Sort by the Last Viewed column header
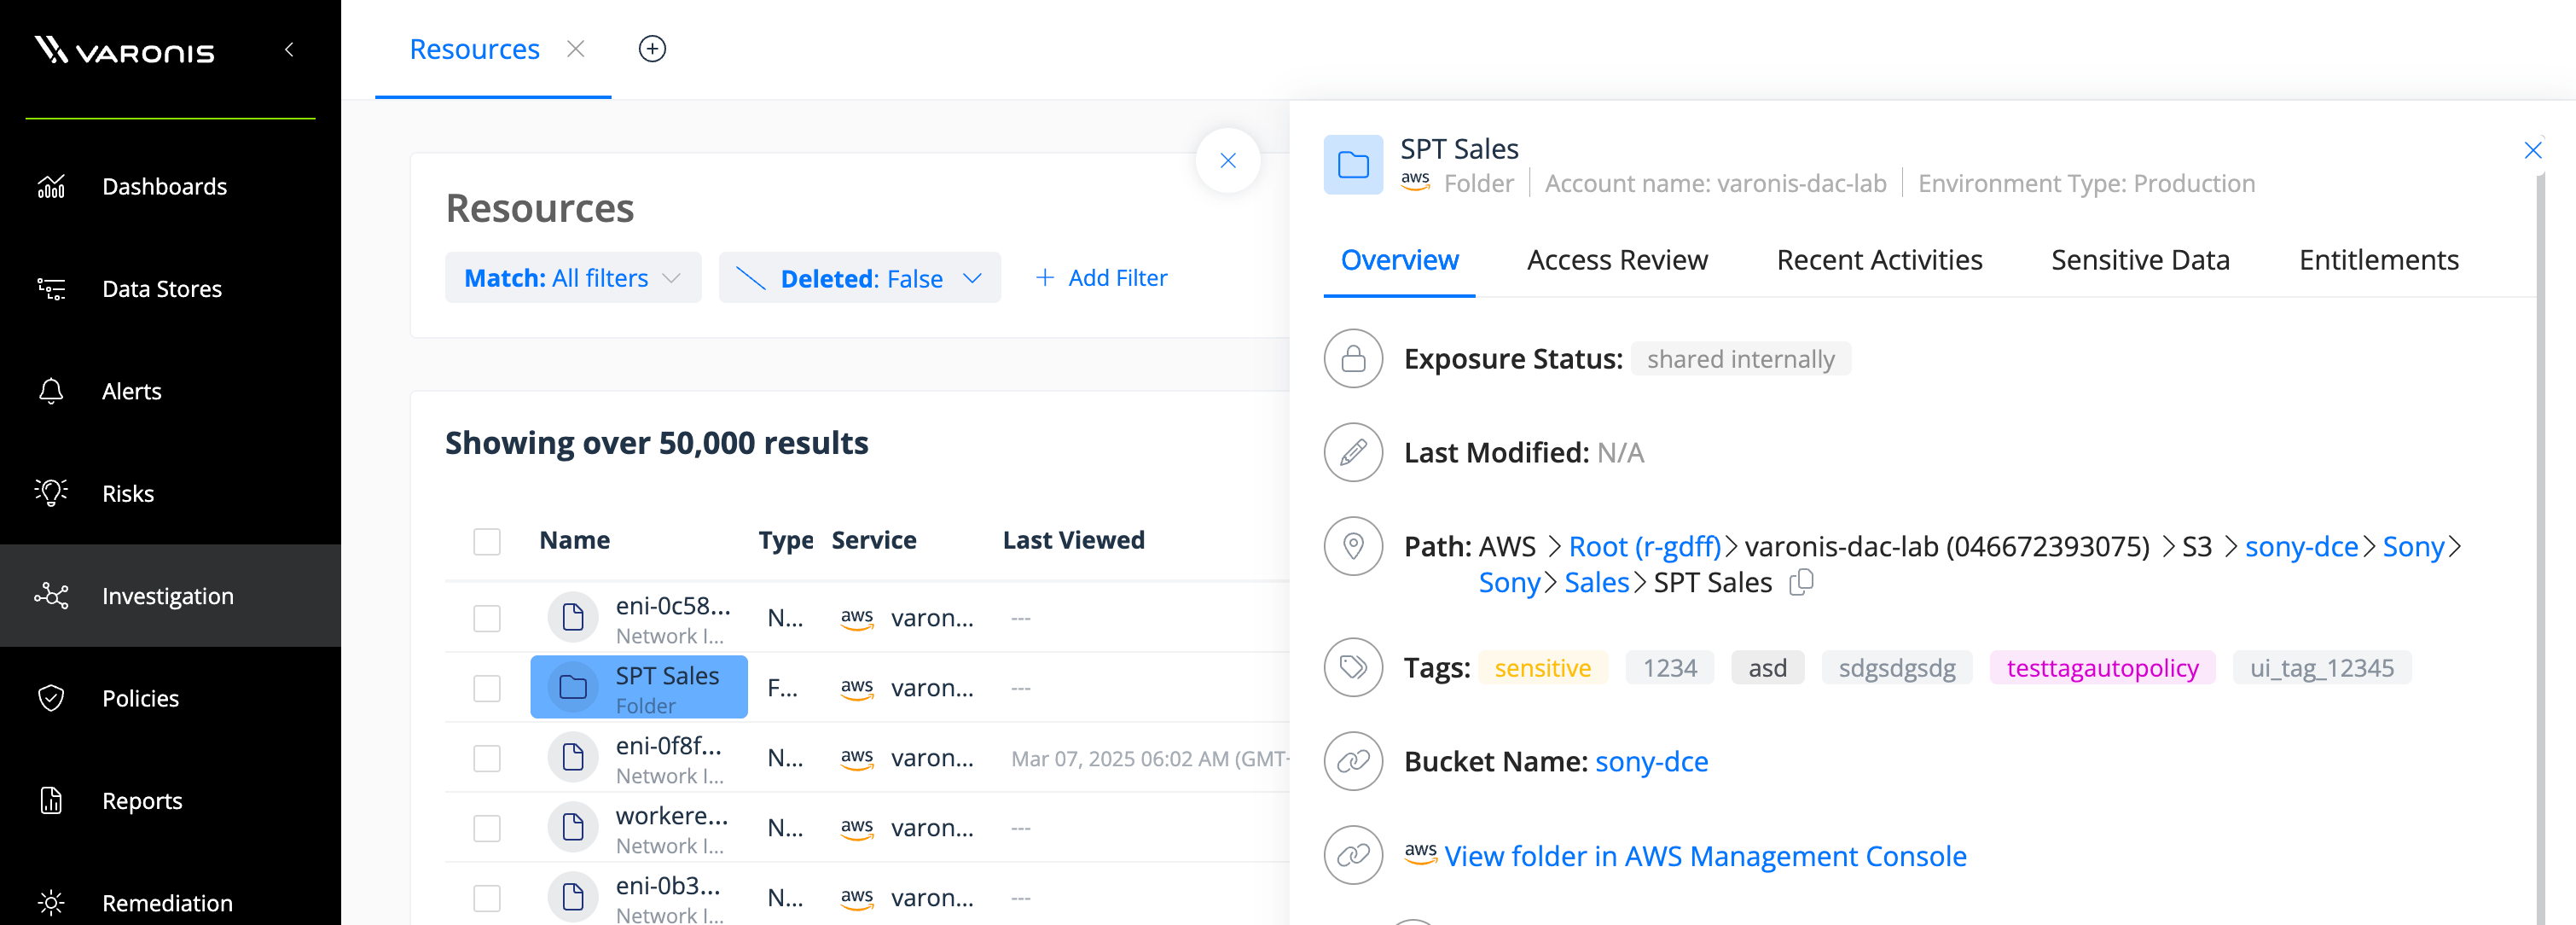Screen dimensions: 2576x925 click(1074, 540)
